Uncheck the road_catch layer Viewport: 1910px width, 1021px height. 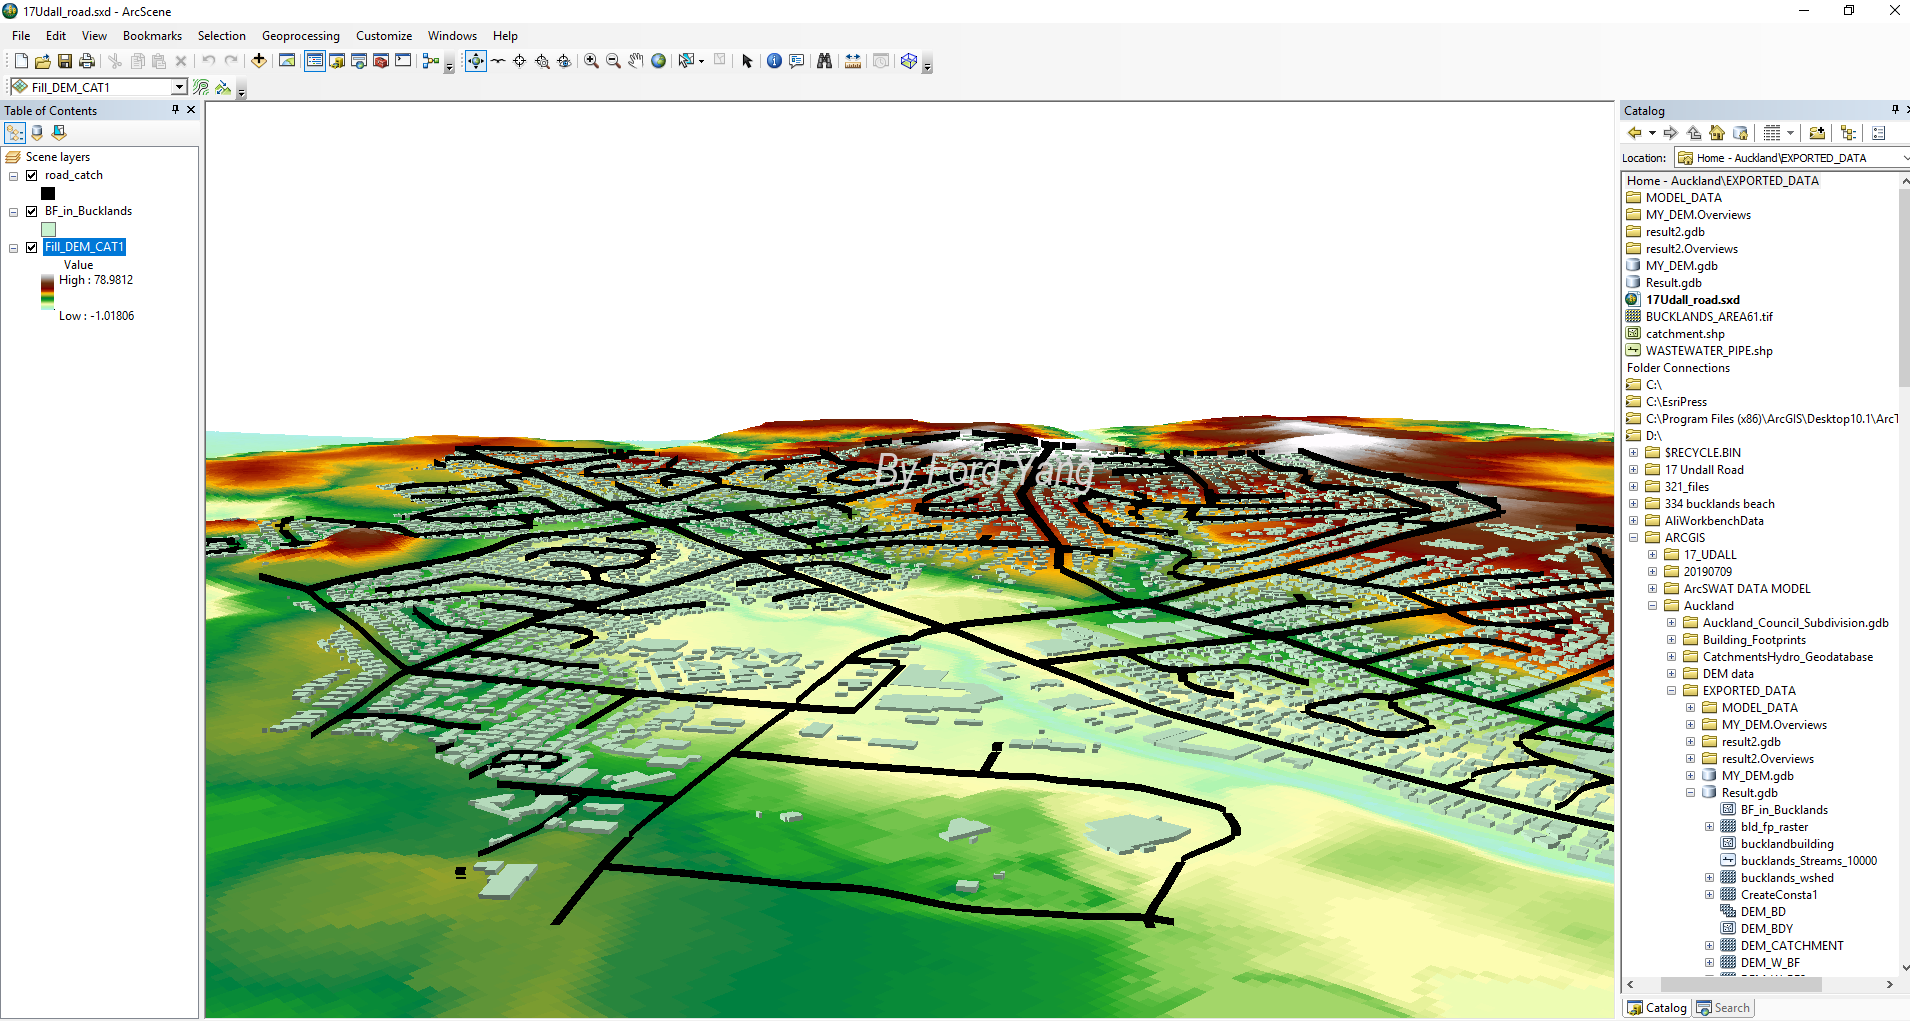click(x=32, y=175)
